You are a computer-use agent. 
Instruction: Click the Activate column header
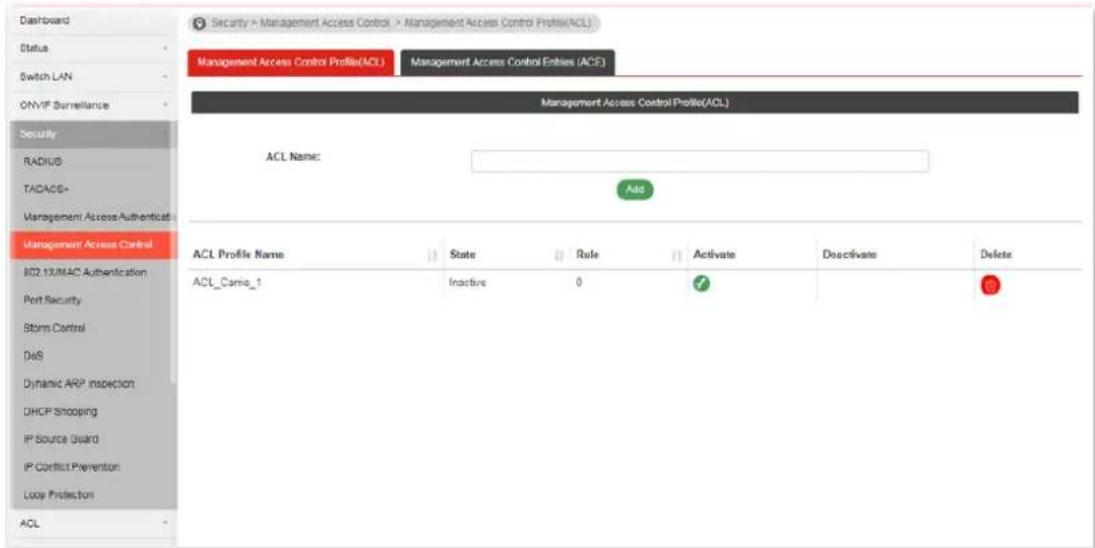[714, 256]
